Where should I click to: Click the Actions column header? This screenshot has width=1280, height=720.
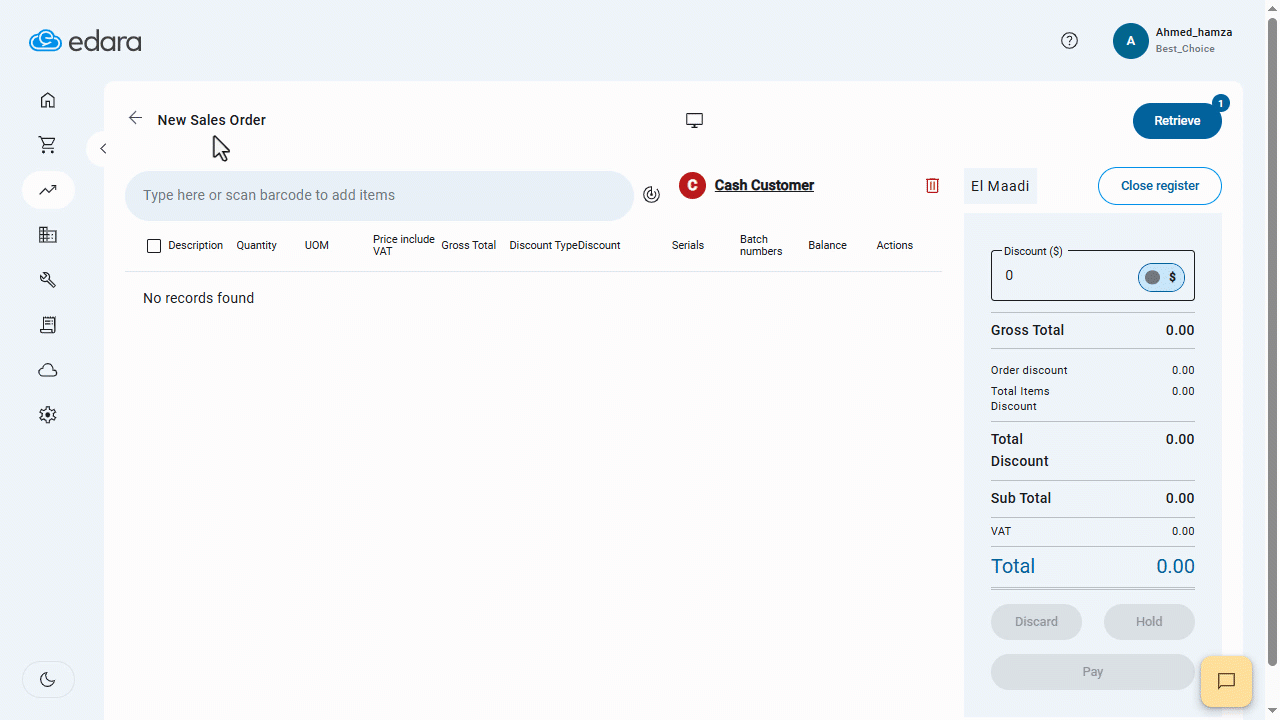tap(895, 245)
